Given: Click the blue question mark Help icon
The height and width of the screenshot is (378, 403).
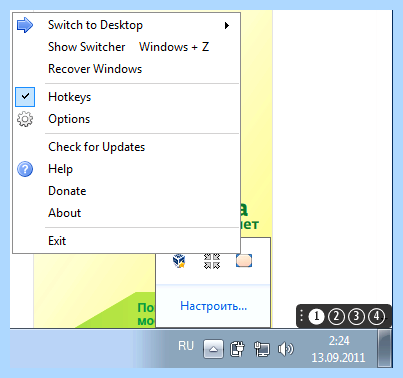Looking at the screenshot, I should coord(25,169).
